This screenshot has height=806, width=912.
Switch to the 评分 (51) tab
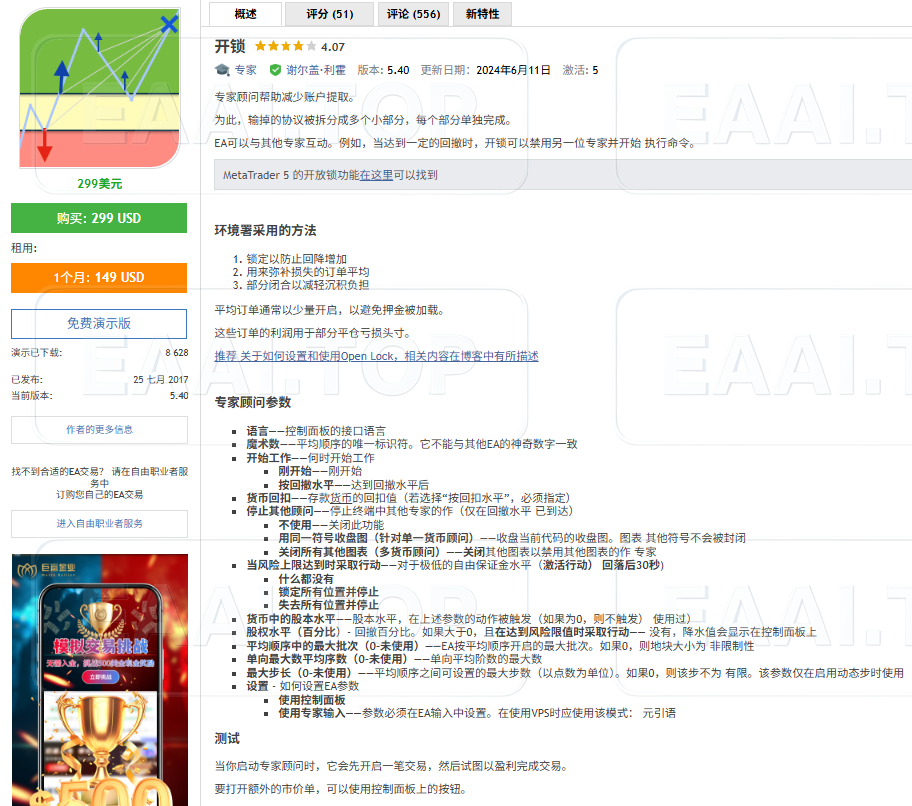[x=328, y=14]
